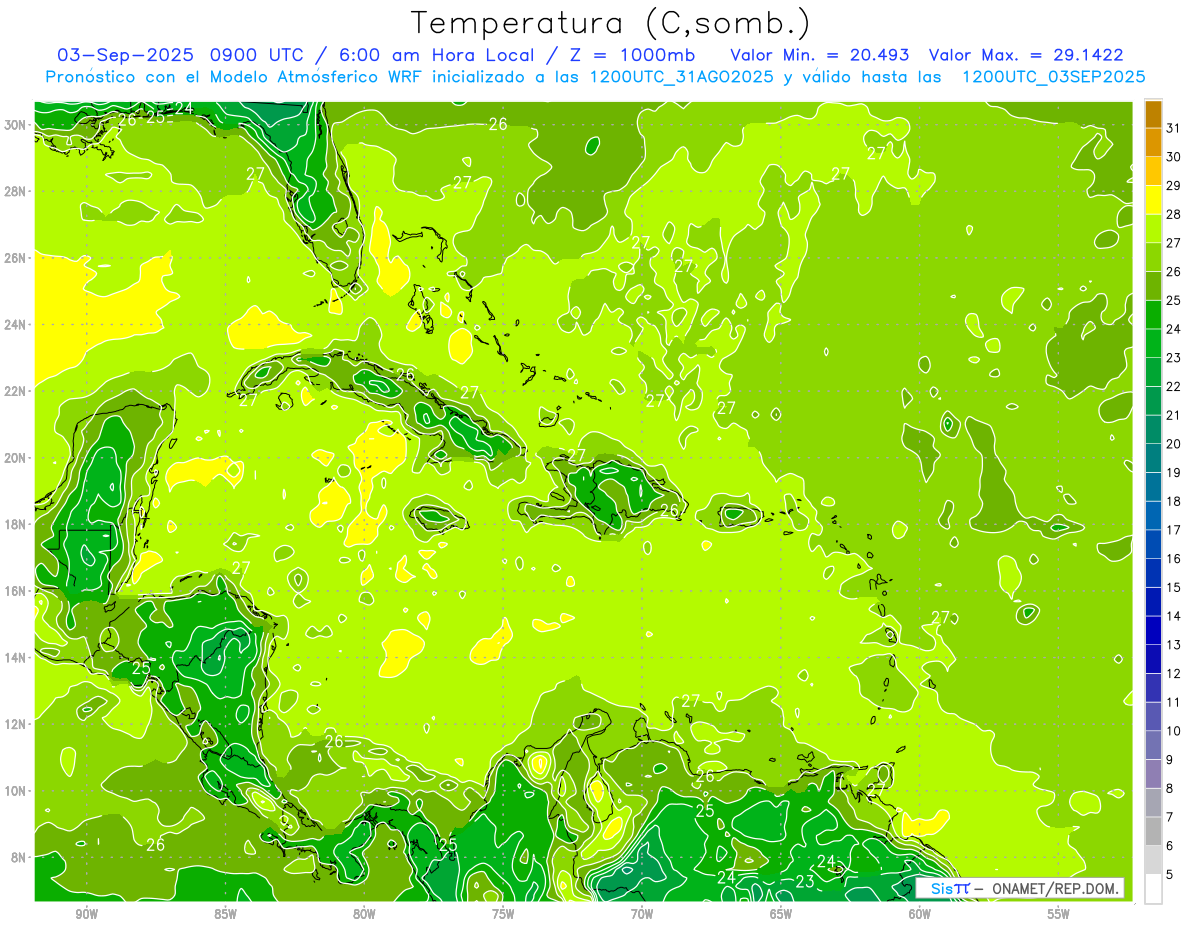The width and height of the screenshot is (1200, 927).
Task: Click the "24N" latitude axis label
Action: pyautogui.click(x=16, y=325)
